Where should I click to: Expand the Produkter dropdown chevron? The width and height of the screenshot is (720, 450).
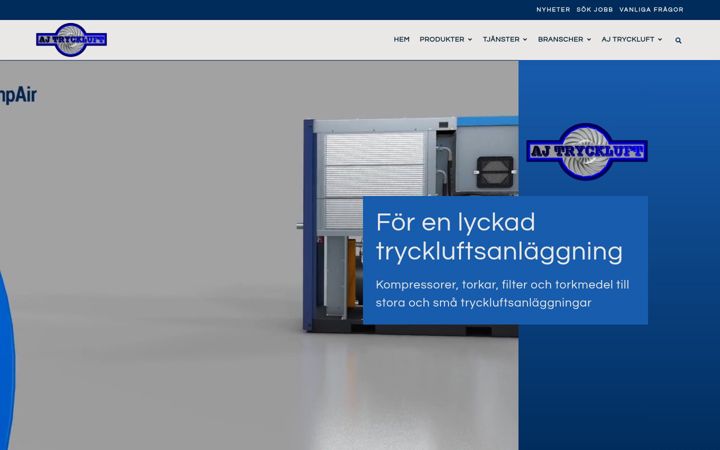point(470,39)
